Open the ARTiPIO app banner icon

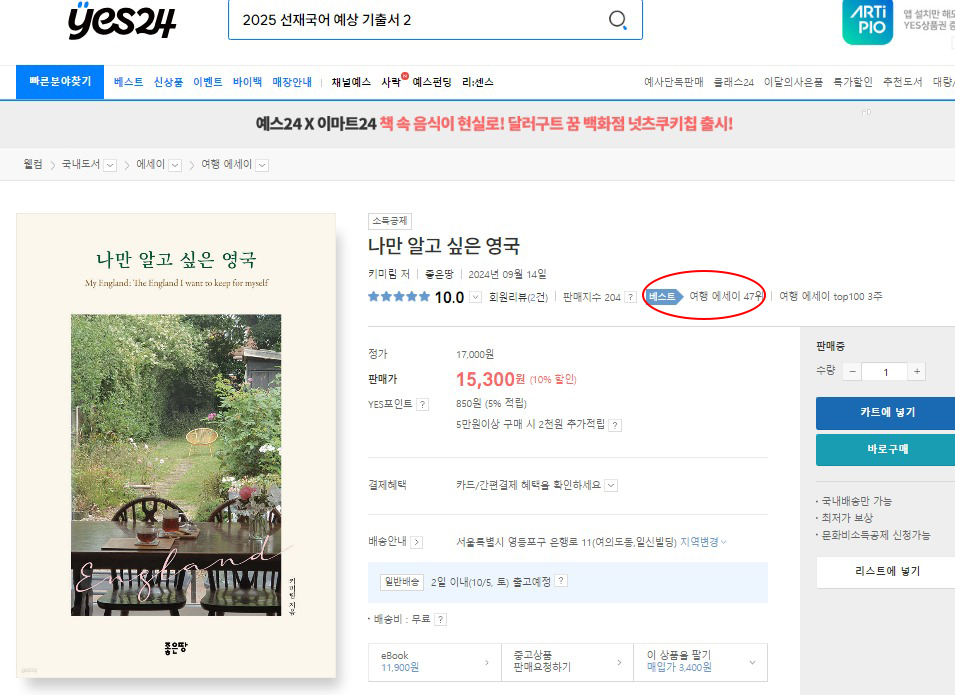867,21
